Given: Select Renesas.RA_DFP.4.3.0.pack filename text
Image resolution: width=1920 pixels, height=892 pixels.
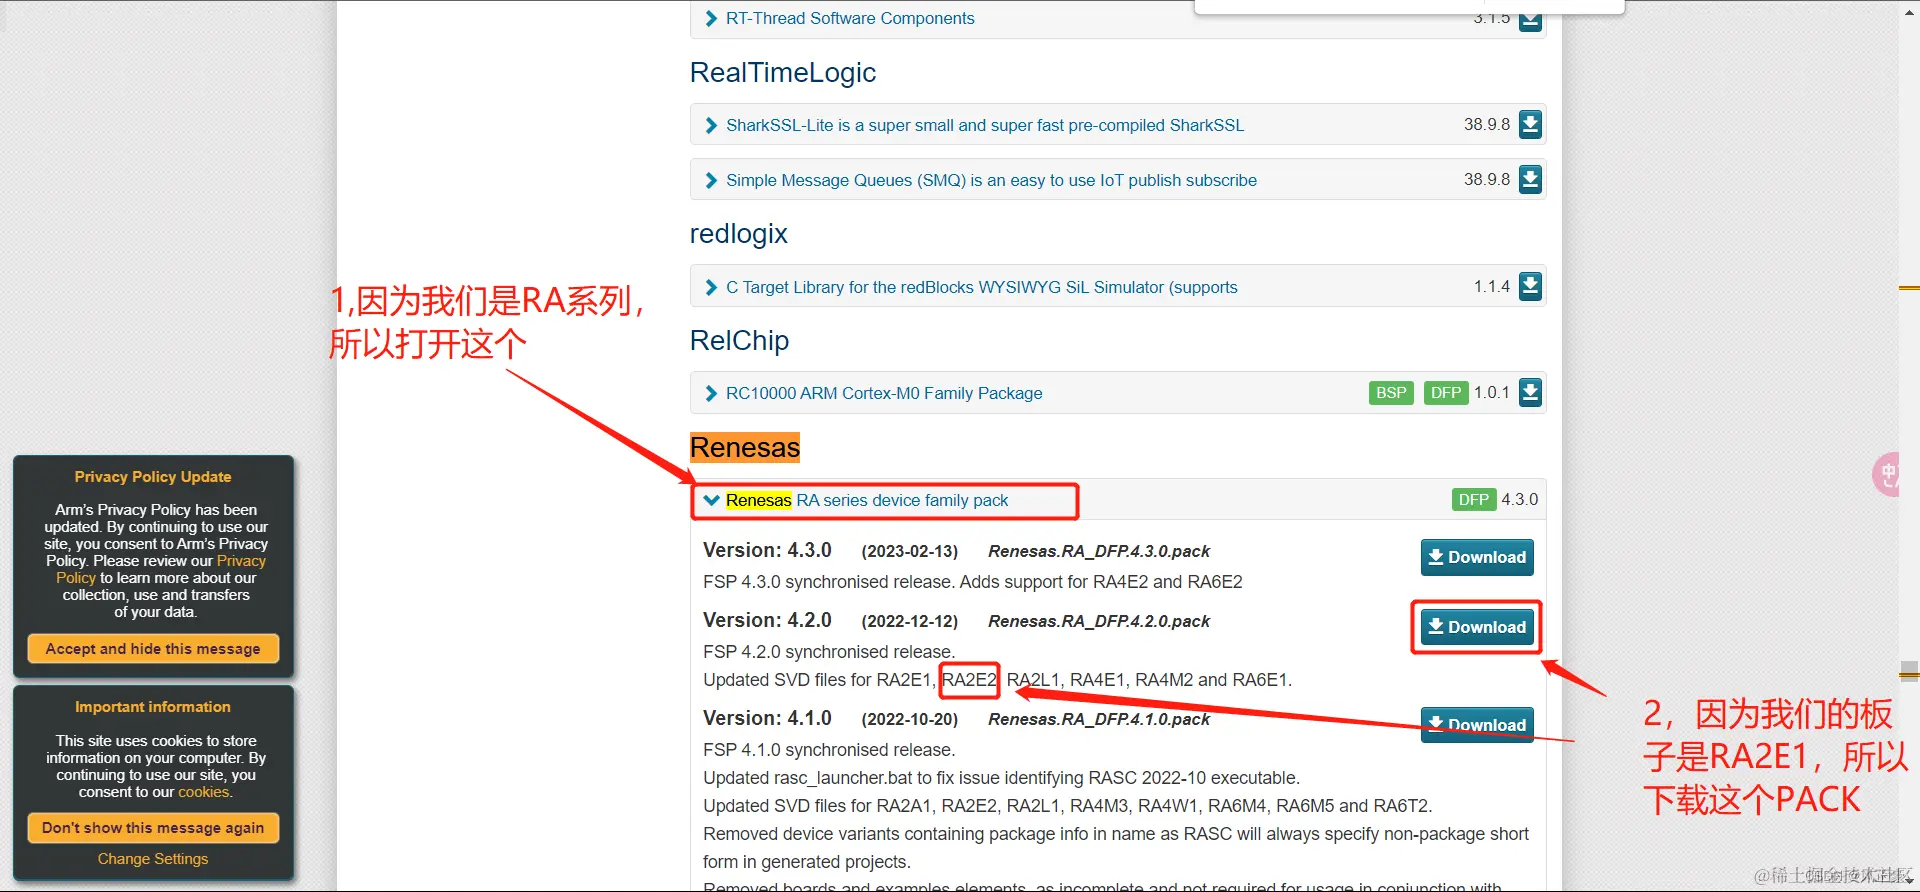Looking at the screenshot, I should coord(1099,551).
